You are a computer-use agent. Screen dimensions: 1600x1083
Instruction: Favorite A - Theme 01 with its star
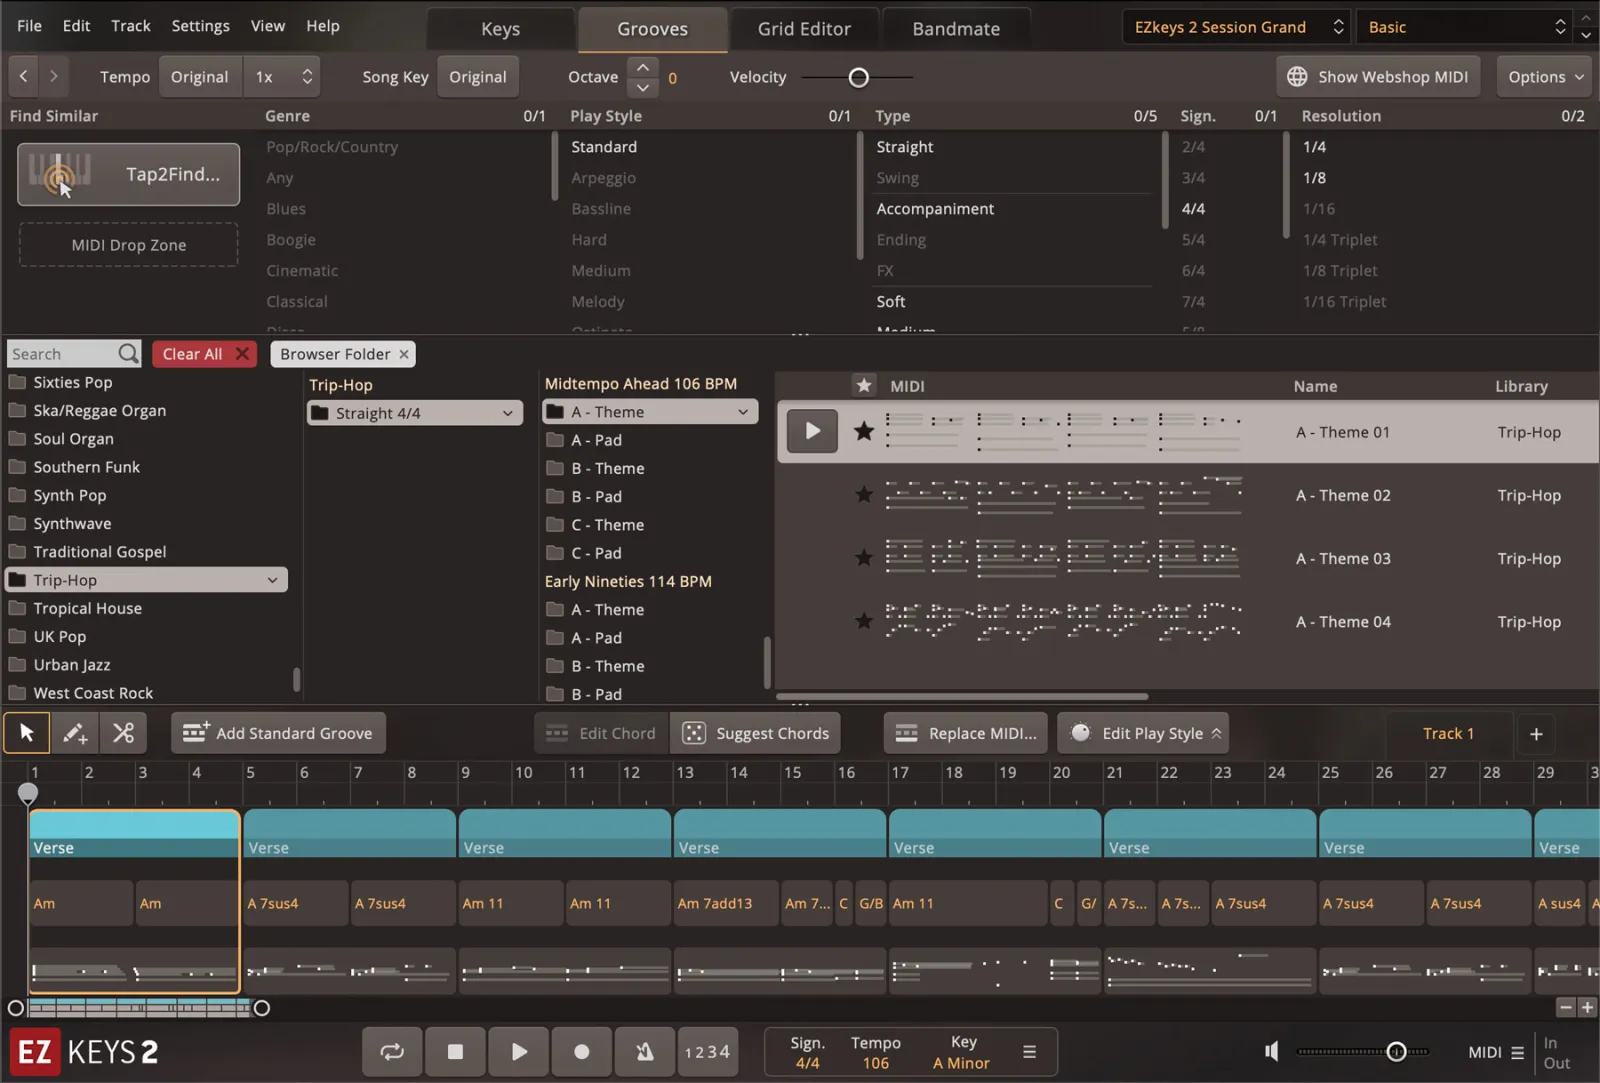[x=864, y=431]
